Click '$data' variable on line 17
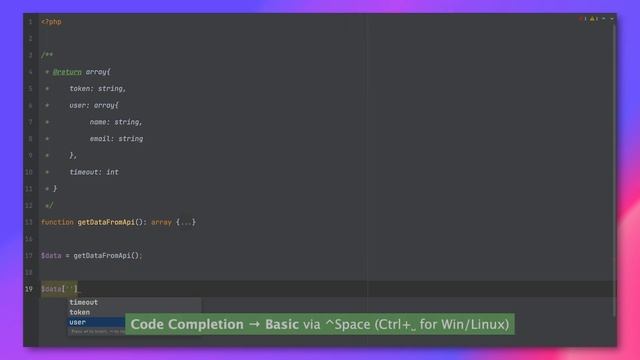The image size is (640, 360). [51, 256]
